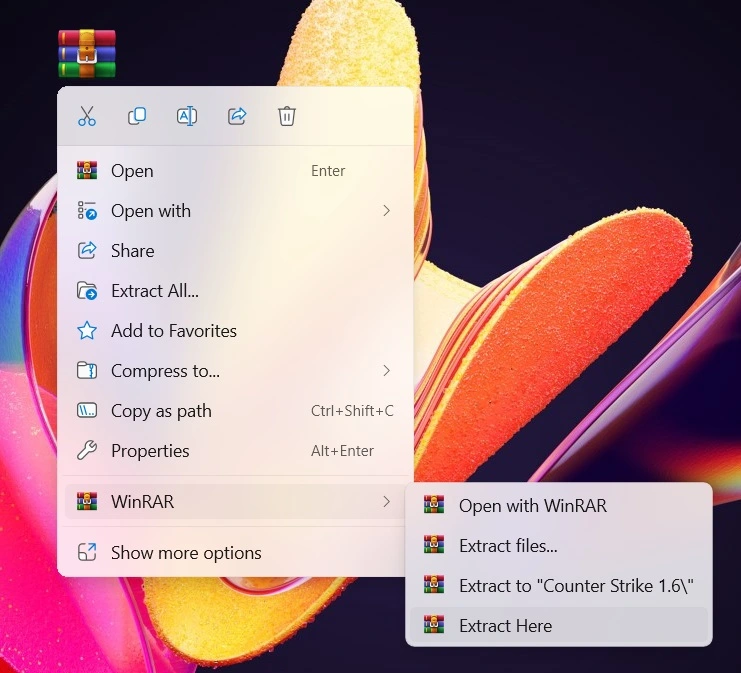Click the wrench icon beside Properties

point(87,451)
